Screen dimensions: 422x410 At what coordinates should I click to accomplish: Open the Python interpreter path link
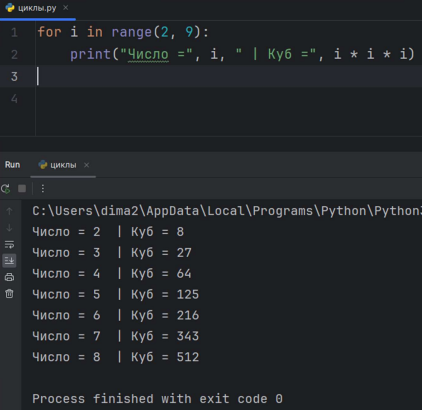[227, 211]
